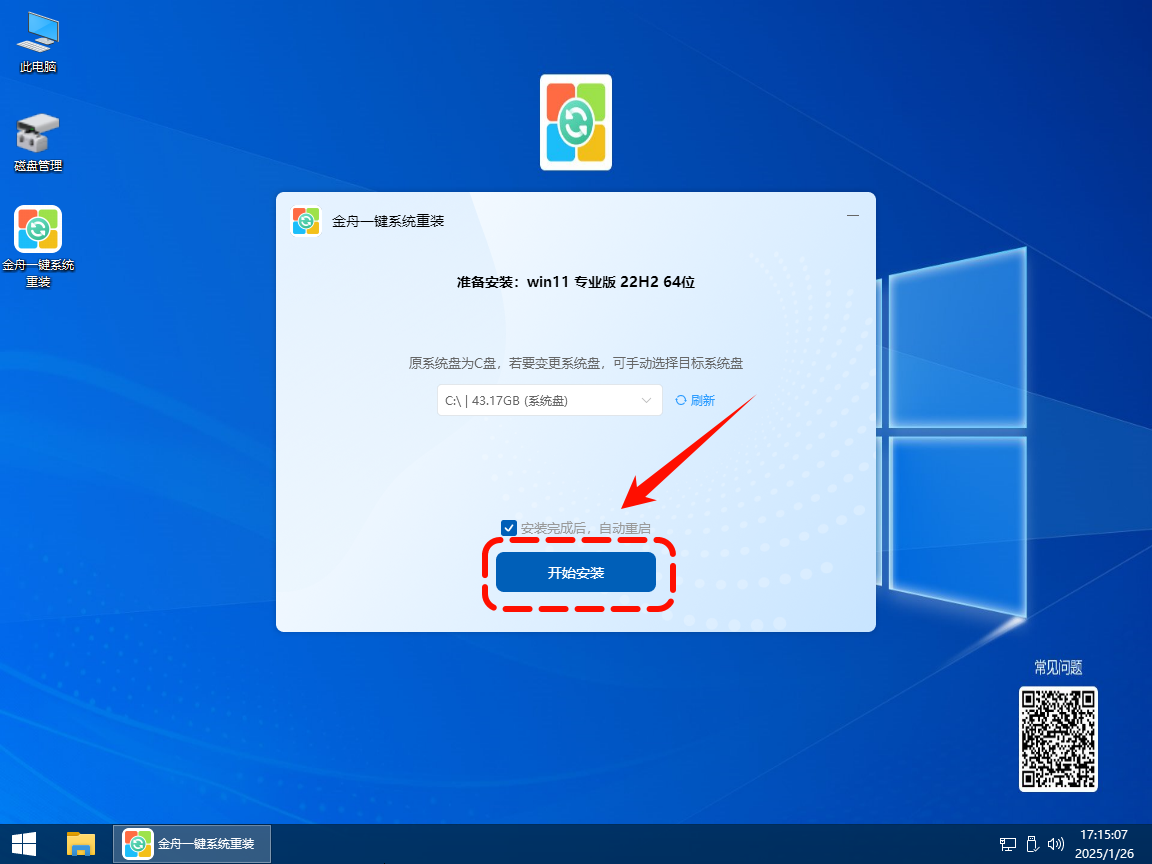The height and width of the screenshot is (864, 1152).
Task: Open File Explorer from the taskbar
Action: coord(80,844)
